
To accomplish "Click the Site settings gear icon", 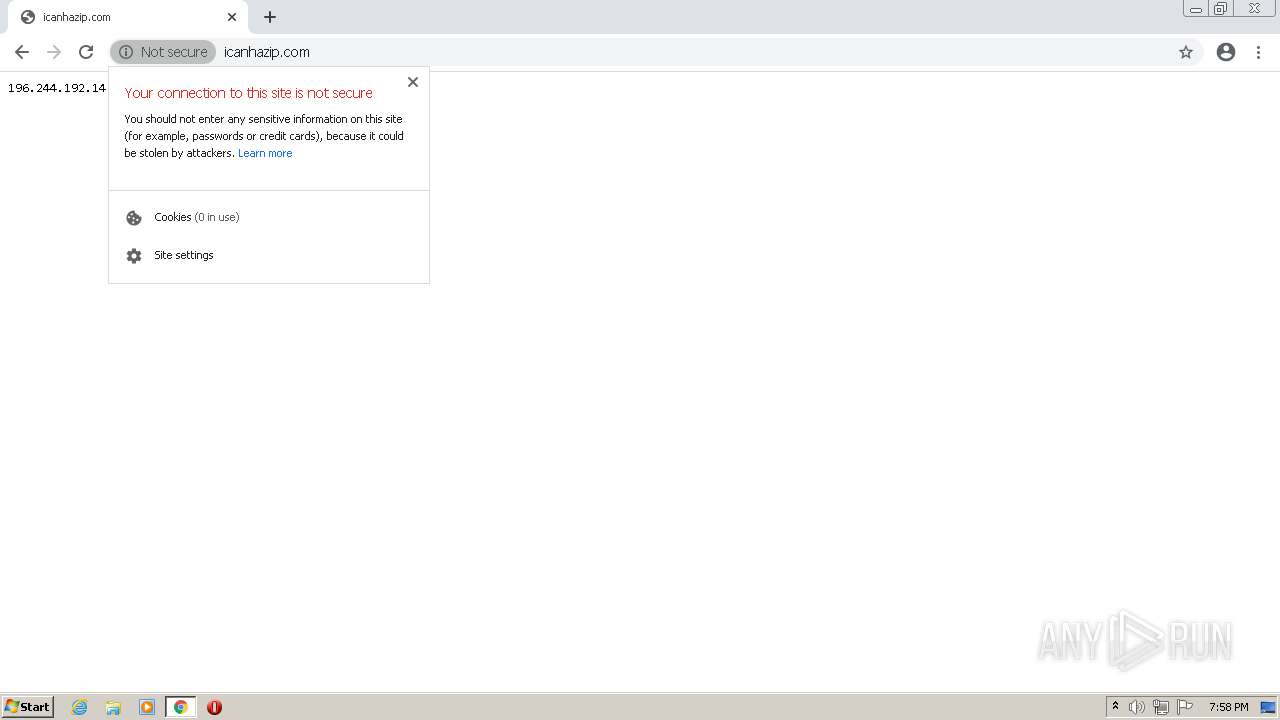I will (x=134, y=256).
